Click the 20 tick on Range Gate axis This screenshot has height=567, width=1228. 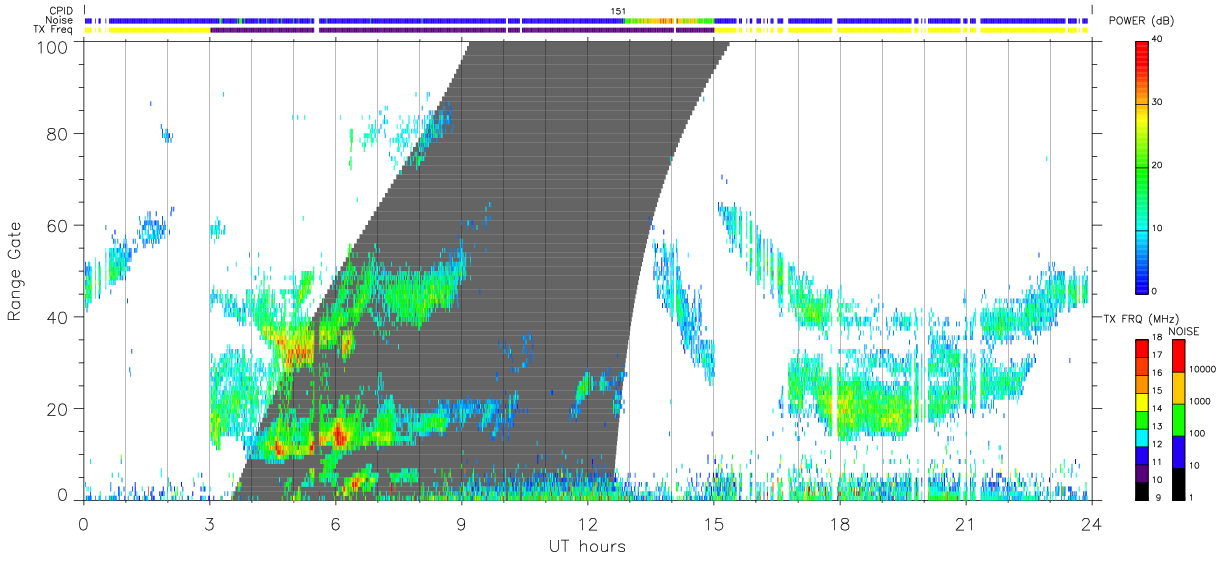58,409
